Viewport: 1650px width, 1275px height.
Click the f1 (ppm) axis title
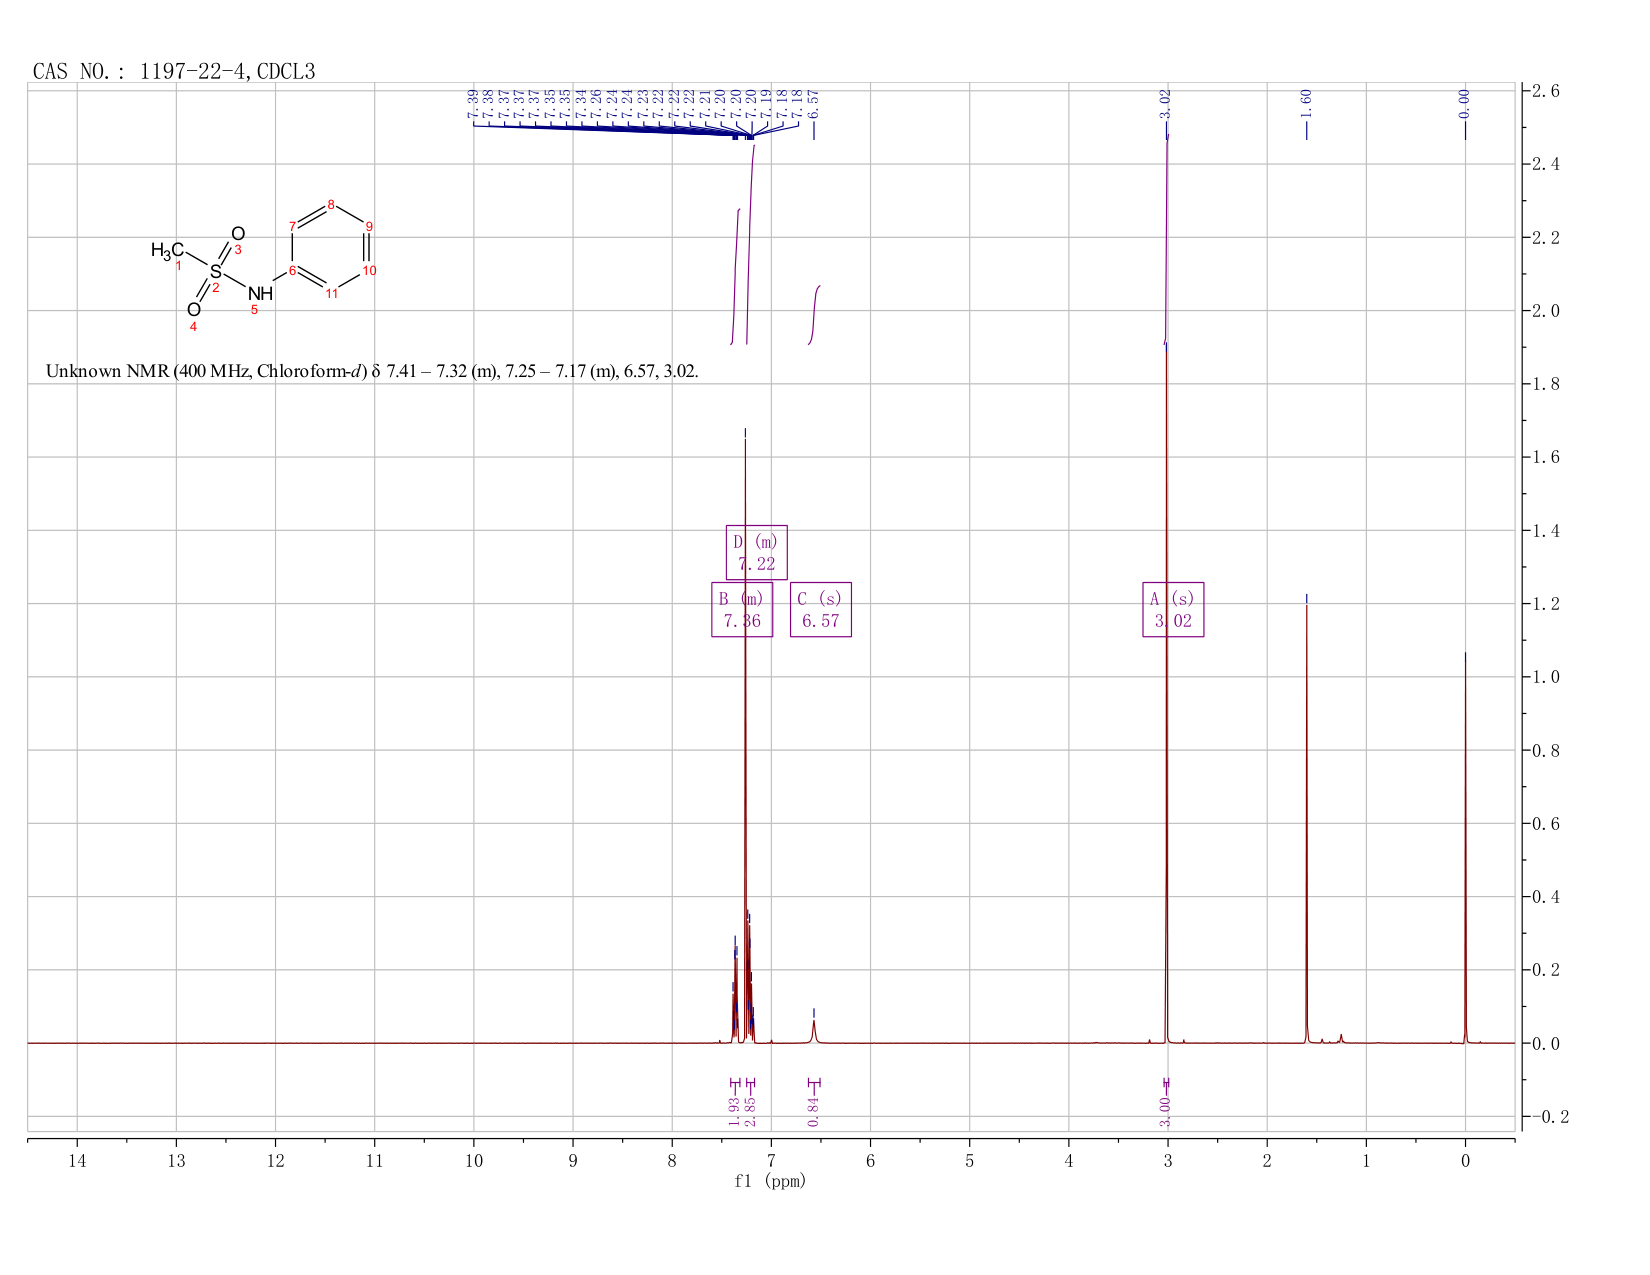click(770, 1181)
